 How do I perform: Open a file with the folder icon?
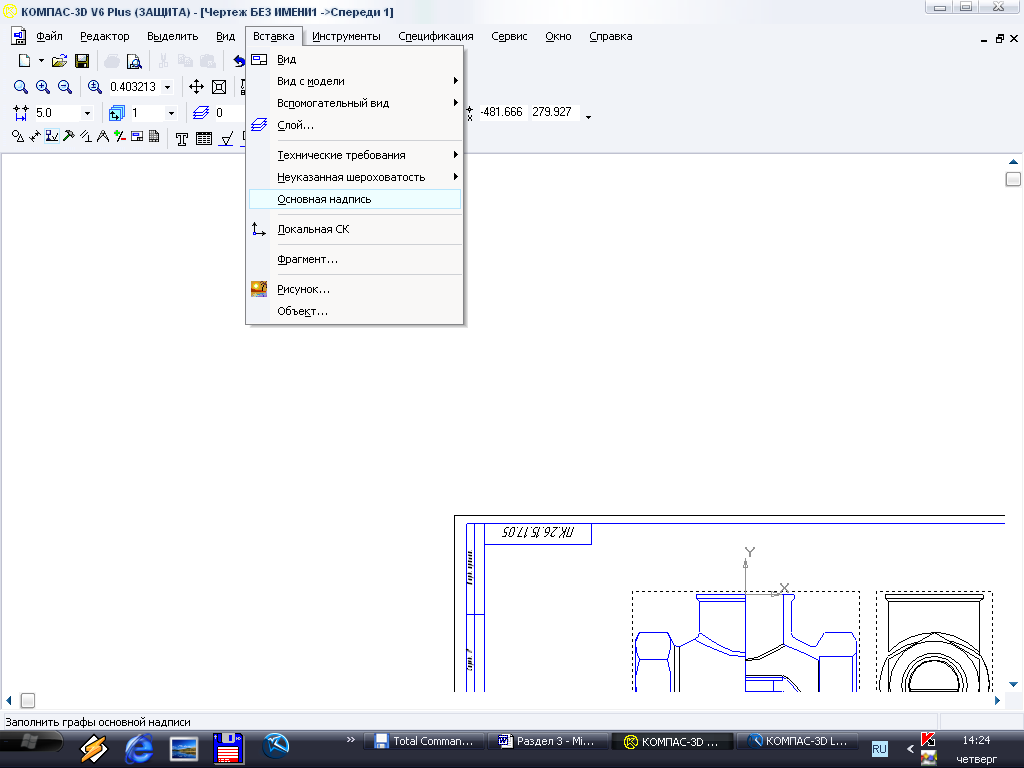pos(59,61)
